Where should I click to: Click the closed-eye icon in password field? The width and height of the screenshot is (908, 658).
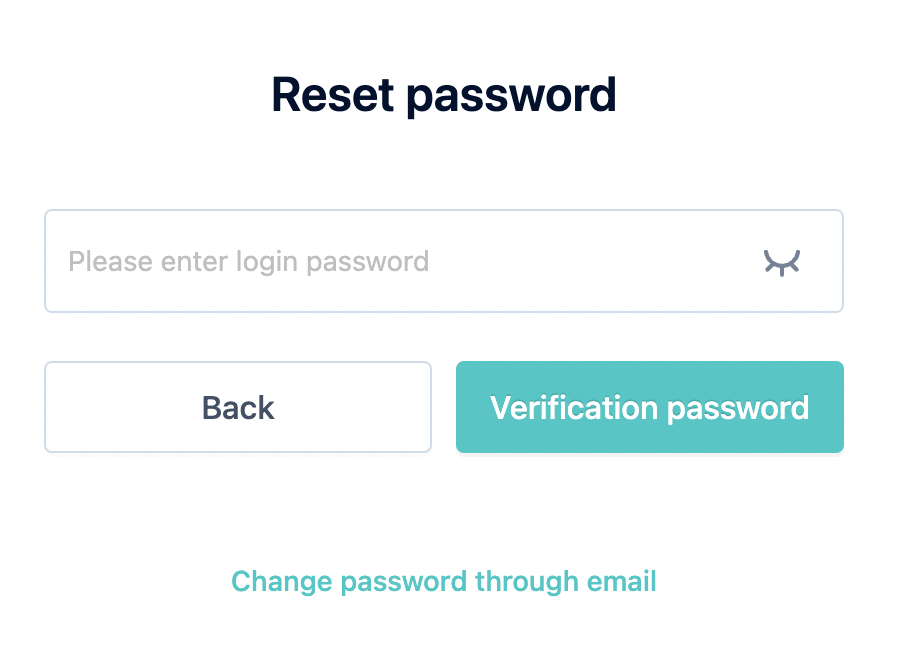point(781,262)
